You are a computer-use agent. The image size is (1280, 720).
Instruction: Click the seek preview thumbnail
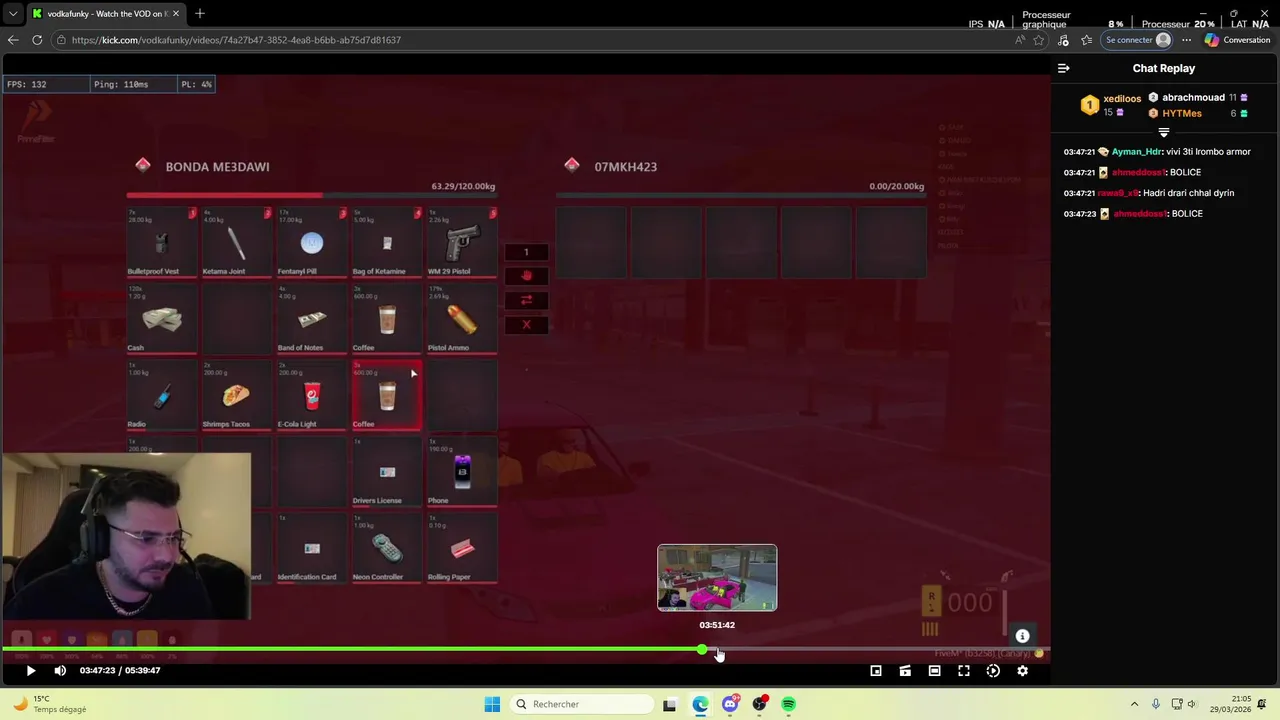[x=717, y=578]
